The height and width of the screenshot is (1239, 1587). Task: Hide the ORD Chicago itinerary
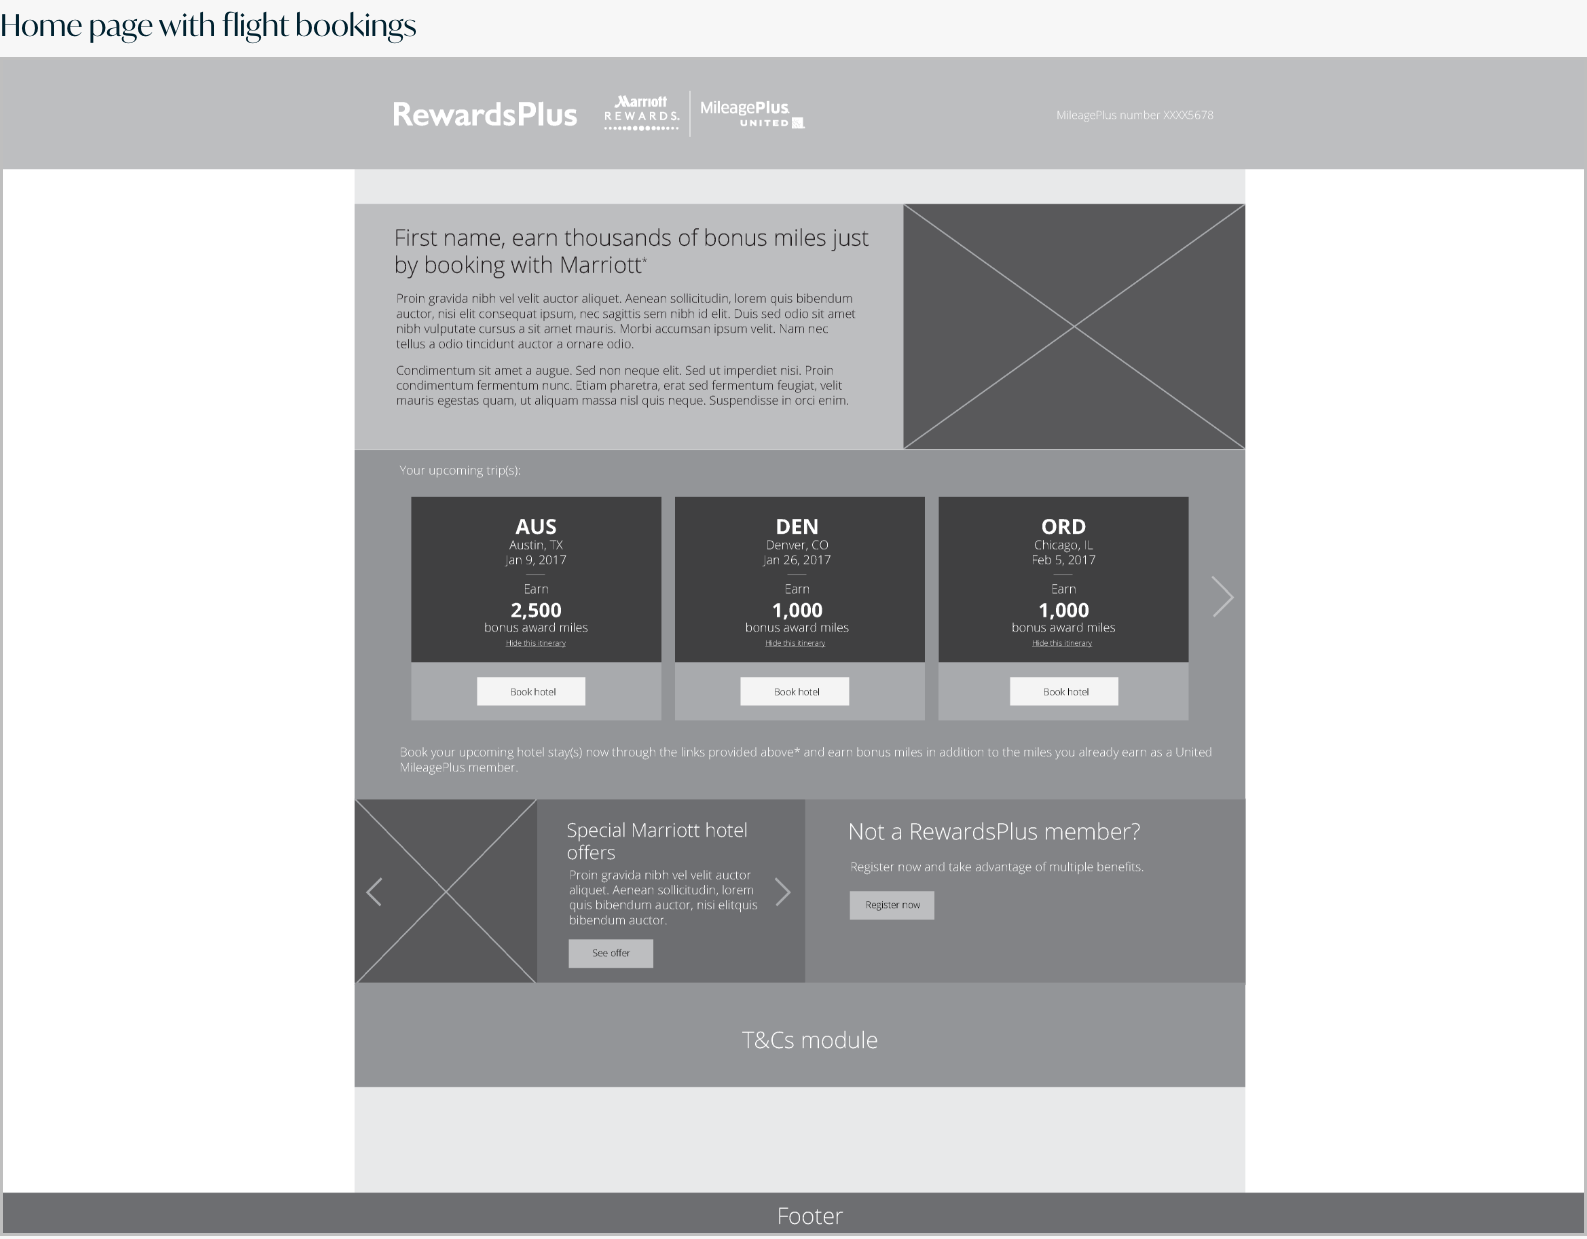[x=1063, y=643]
